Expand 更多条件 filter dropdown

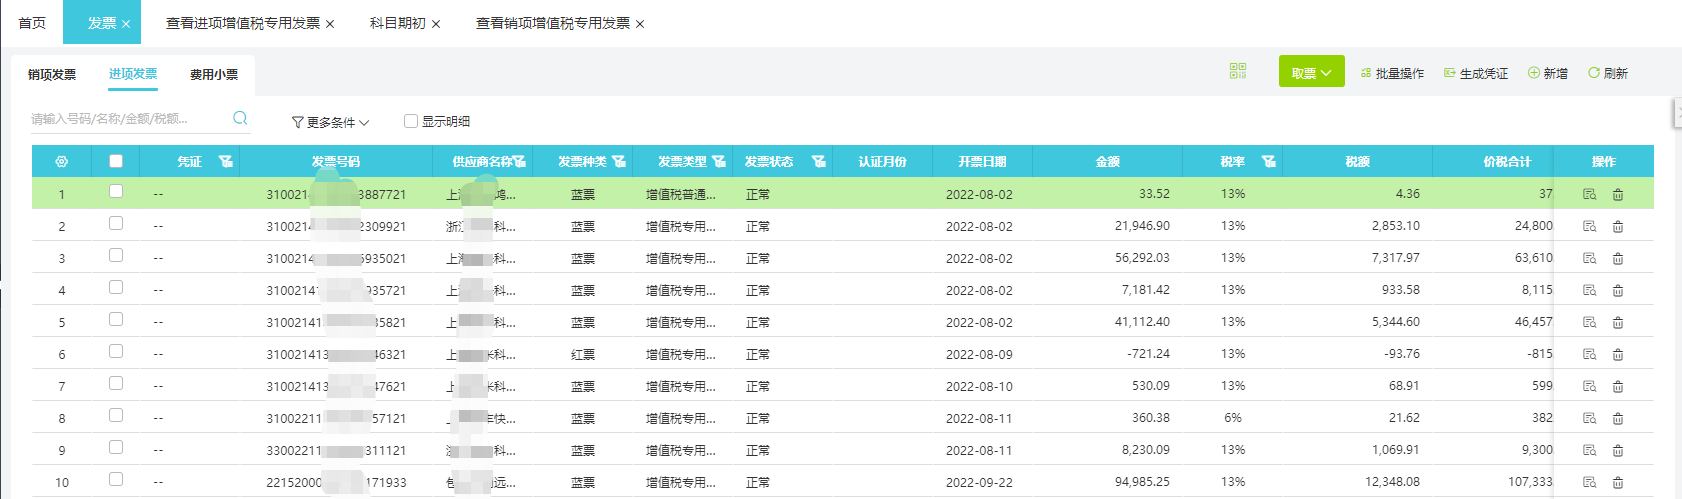[330, 122]
